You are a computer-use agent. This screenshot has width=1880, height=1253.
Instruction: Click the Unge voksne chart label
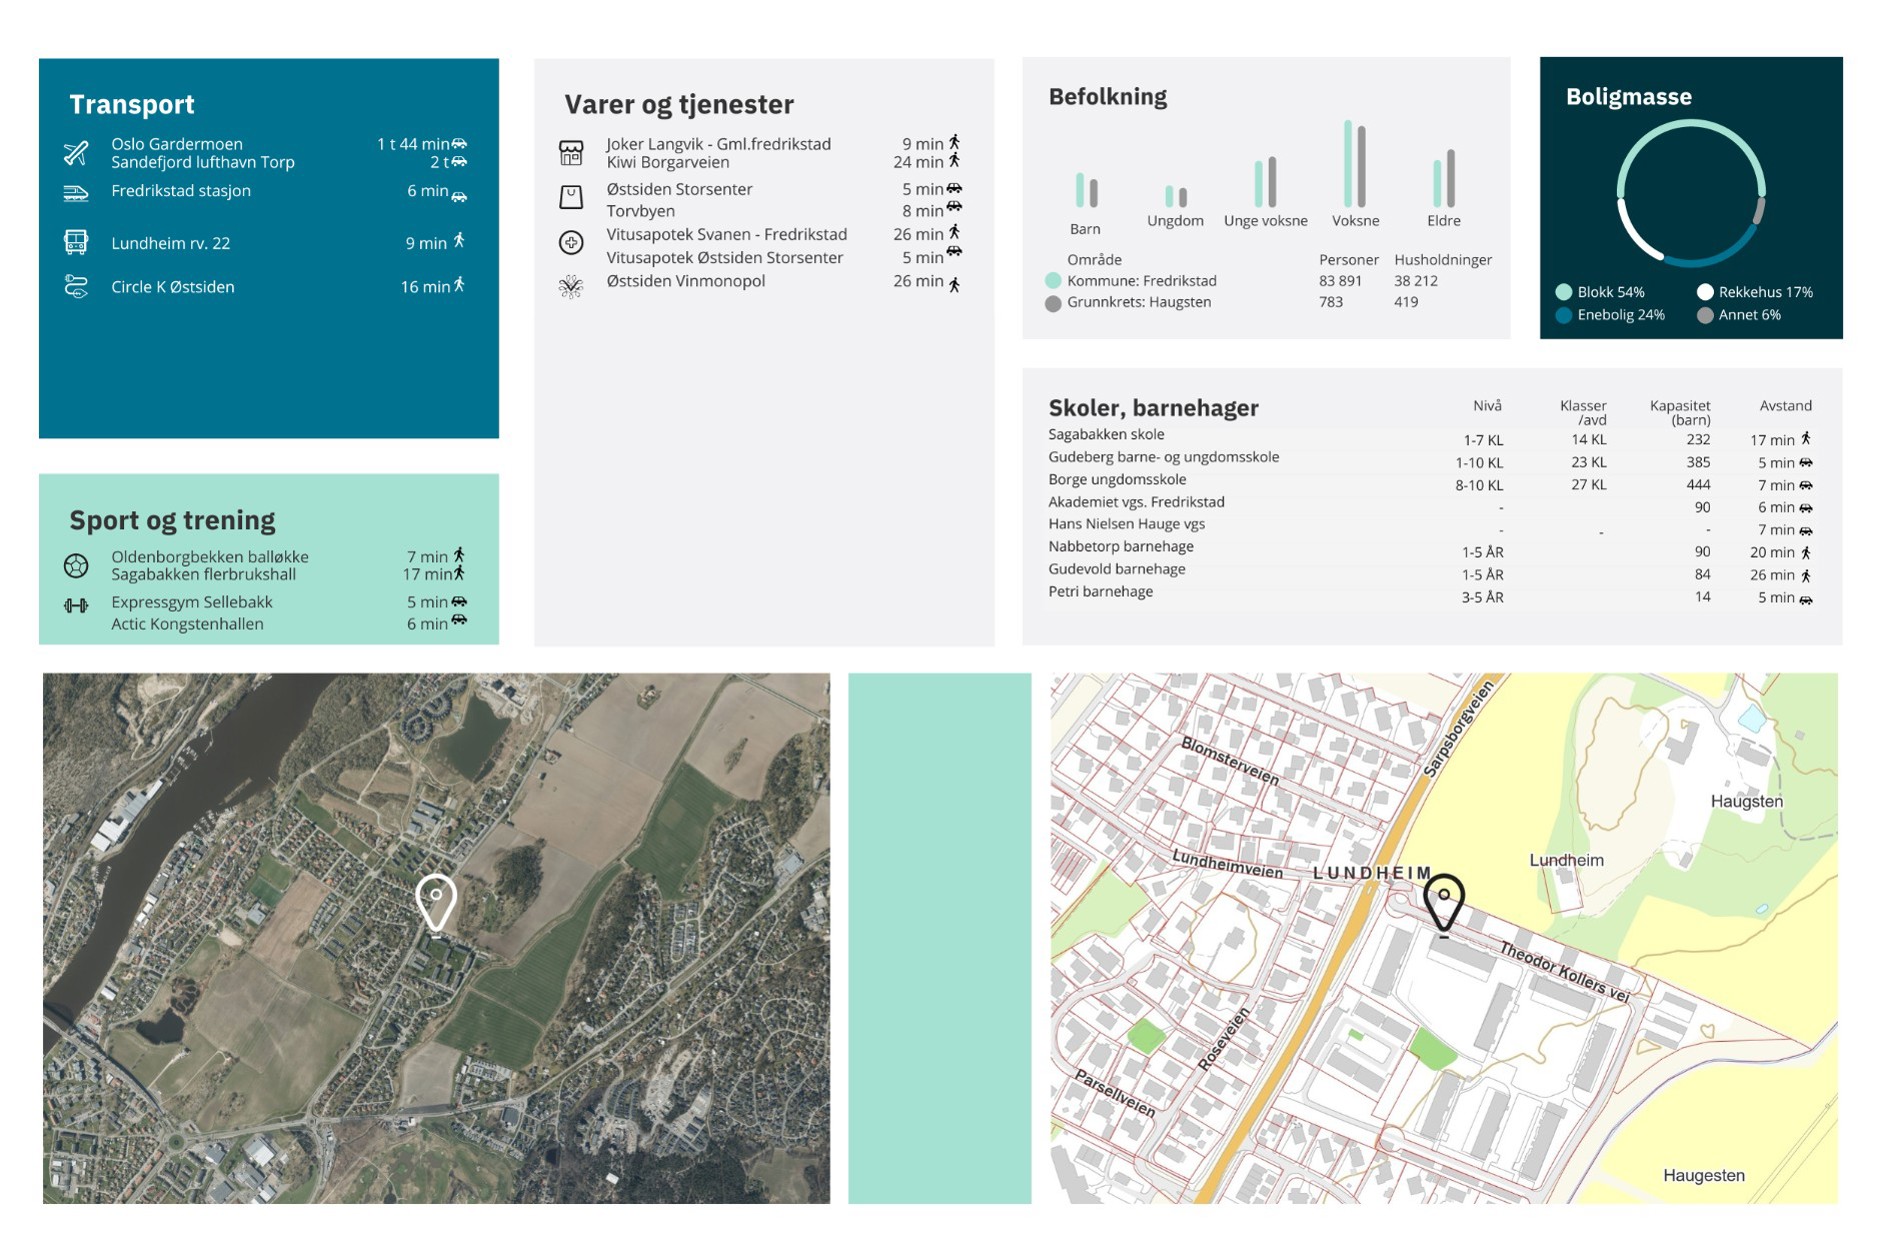[1266, 221]
